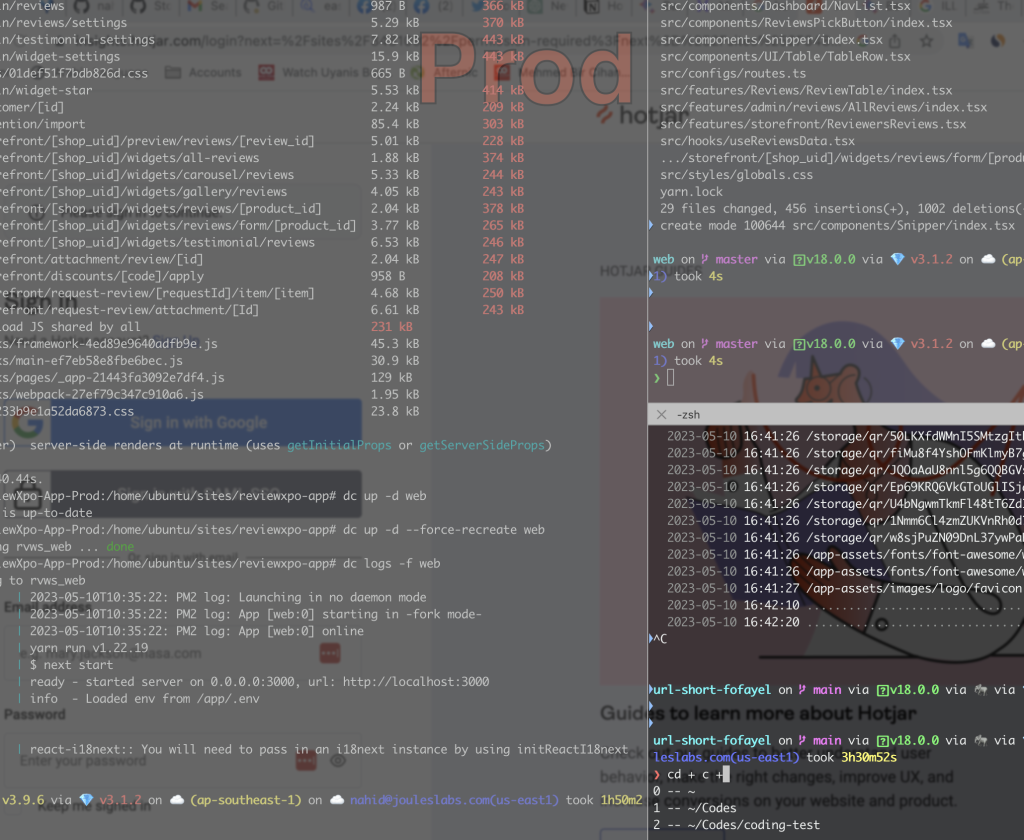Click 'yarn run v1.22.19' log line

[89, 648]
